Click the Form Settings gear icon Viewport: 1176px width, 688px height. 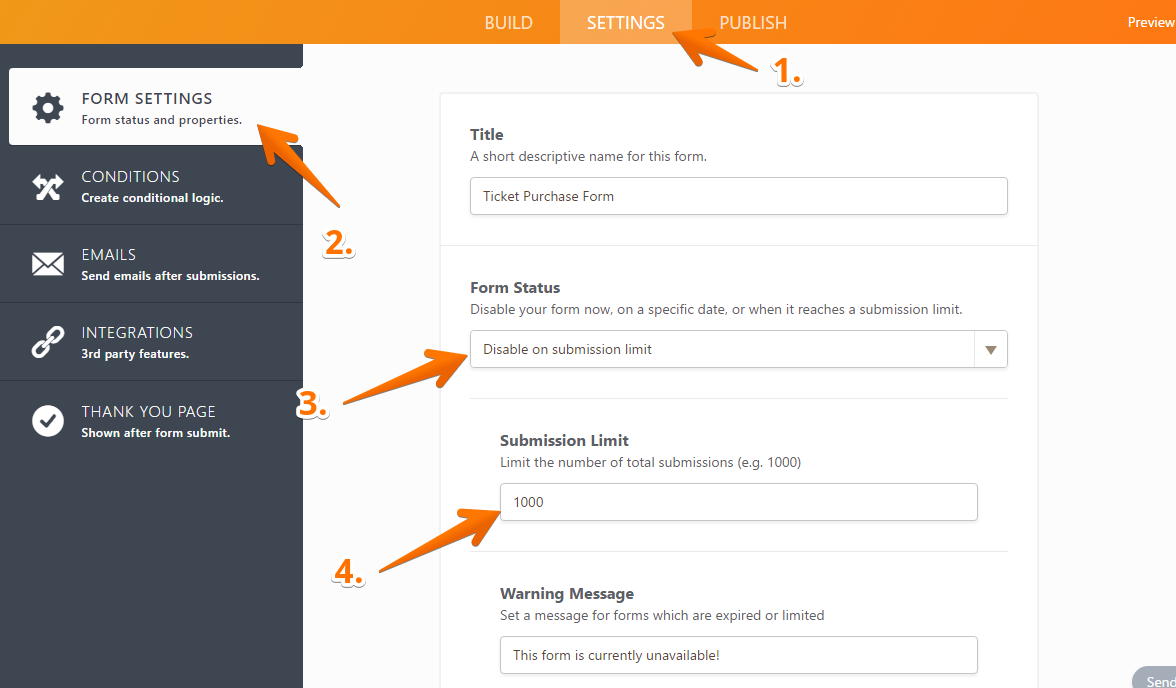[48, 108]
